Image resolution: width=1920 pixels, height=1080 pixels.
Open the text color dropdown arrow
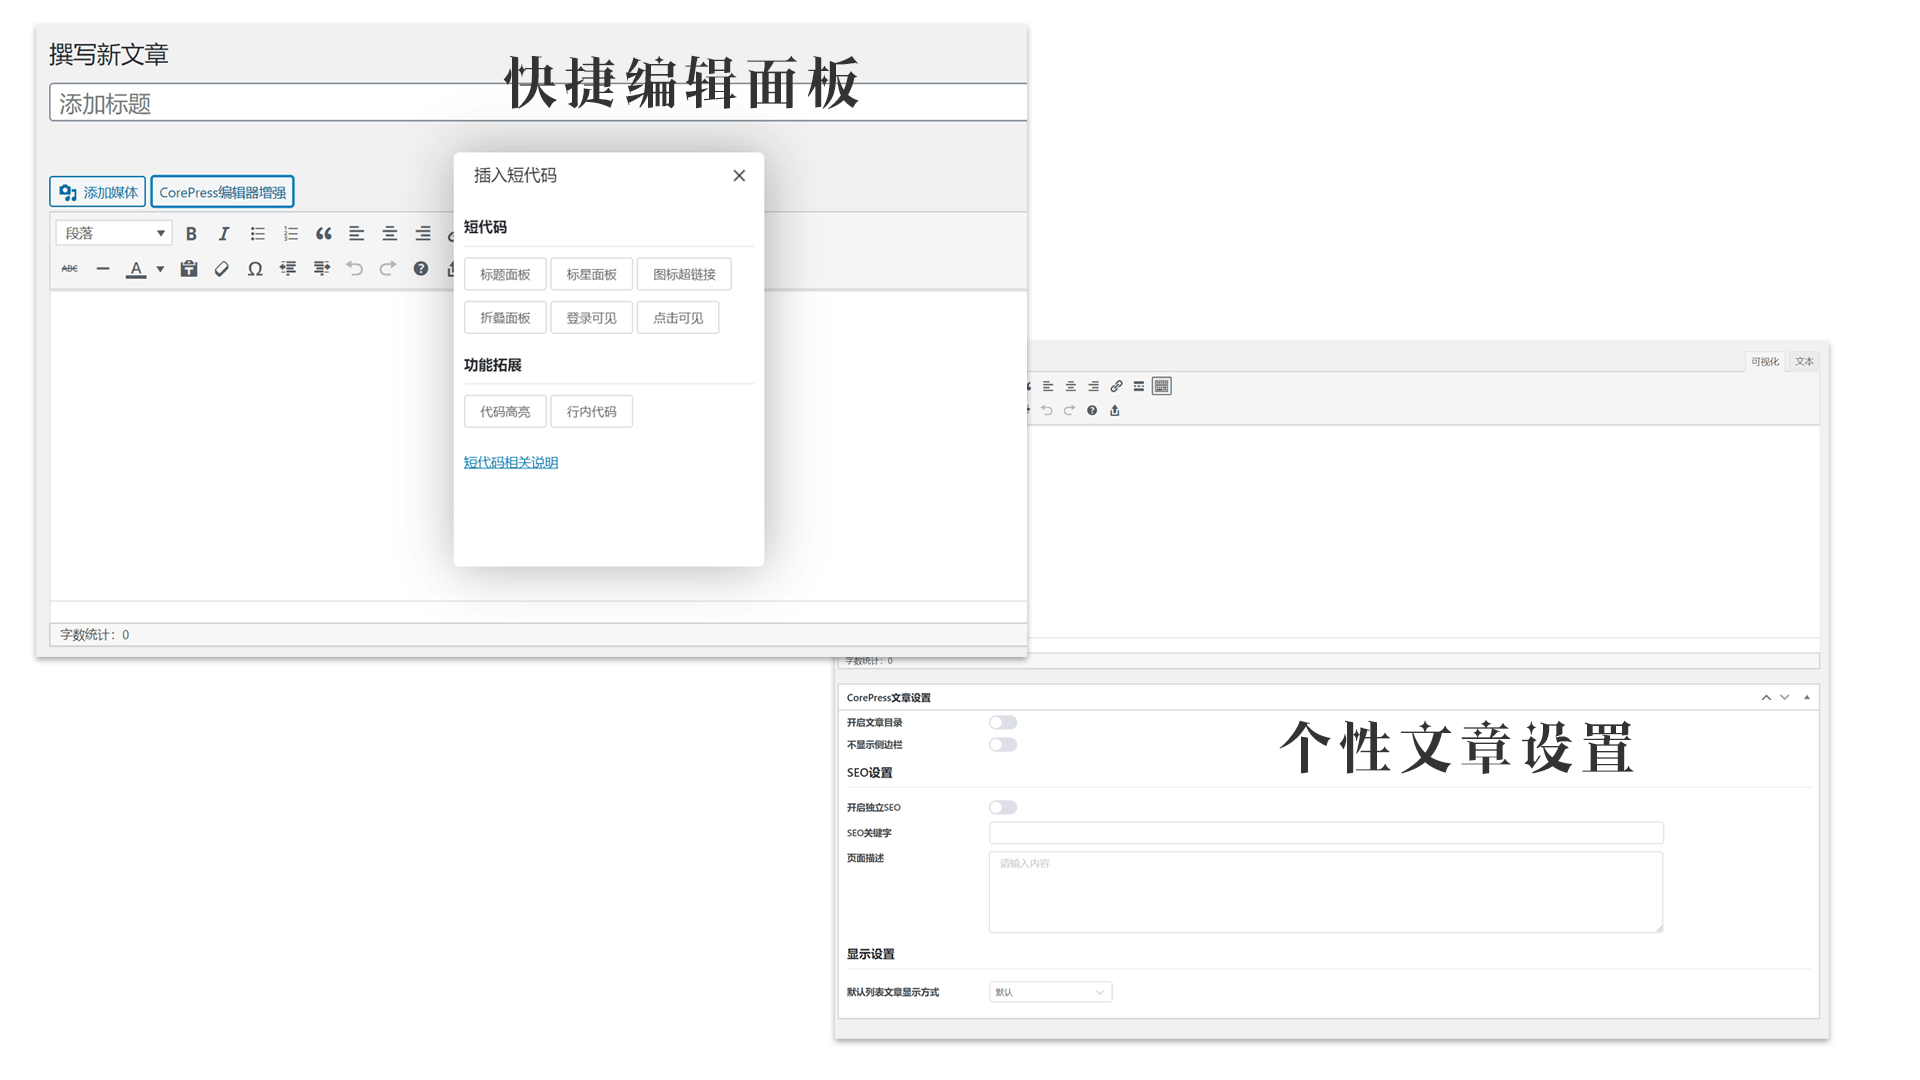pos(160,268)
